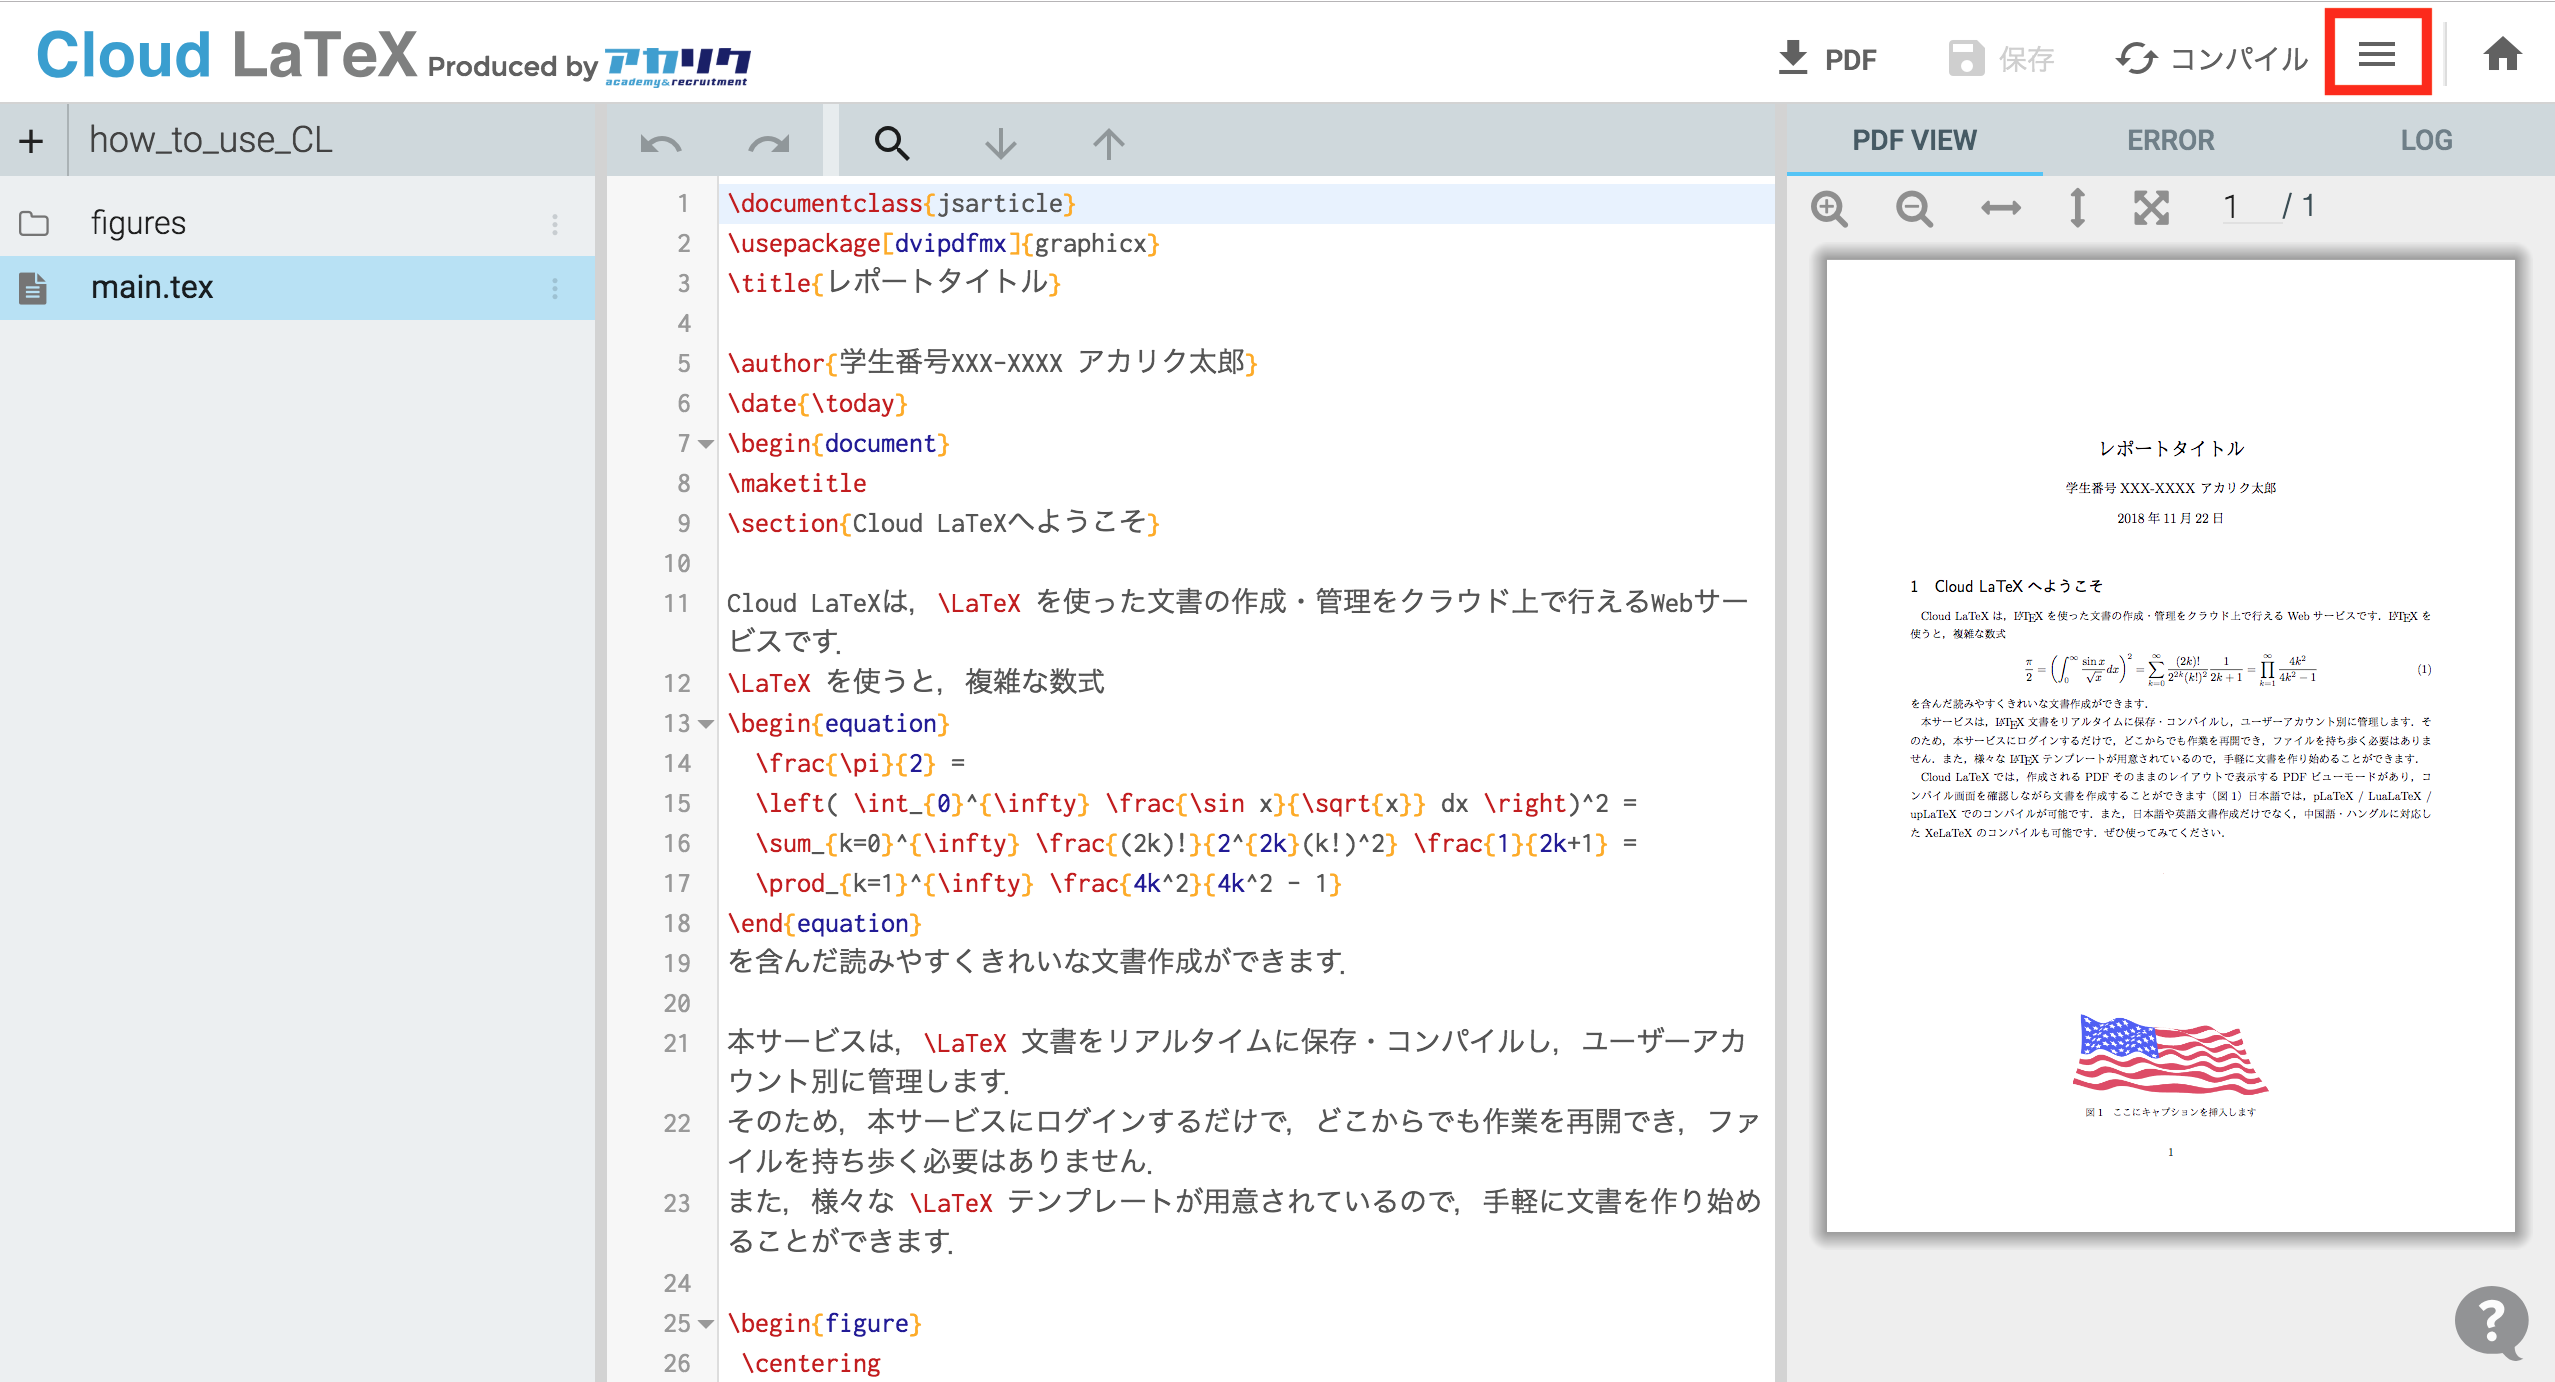Zoom in on the PDF preview
This screenshot has width=2555, height=1382.
coord(1830,209)
